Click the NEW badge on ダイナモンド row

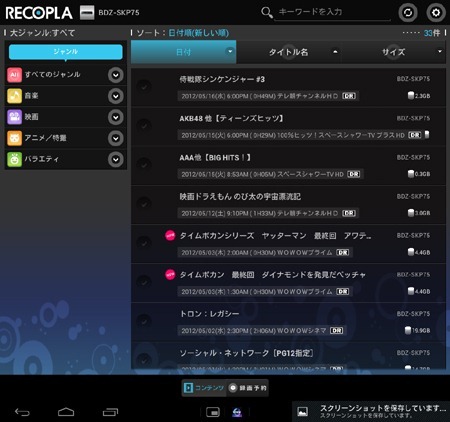tap(170, 275)
